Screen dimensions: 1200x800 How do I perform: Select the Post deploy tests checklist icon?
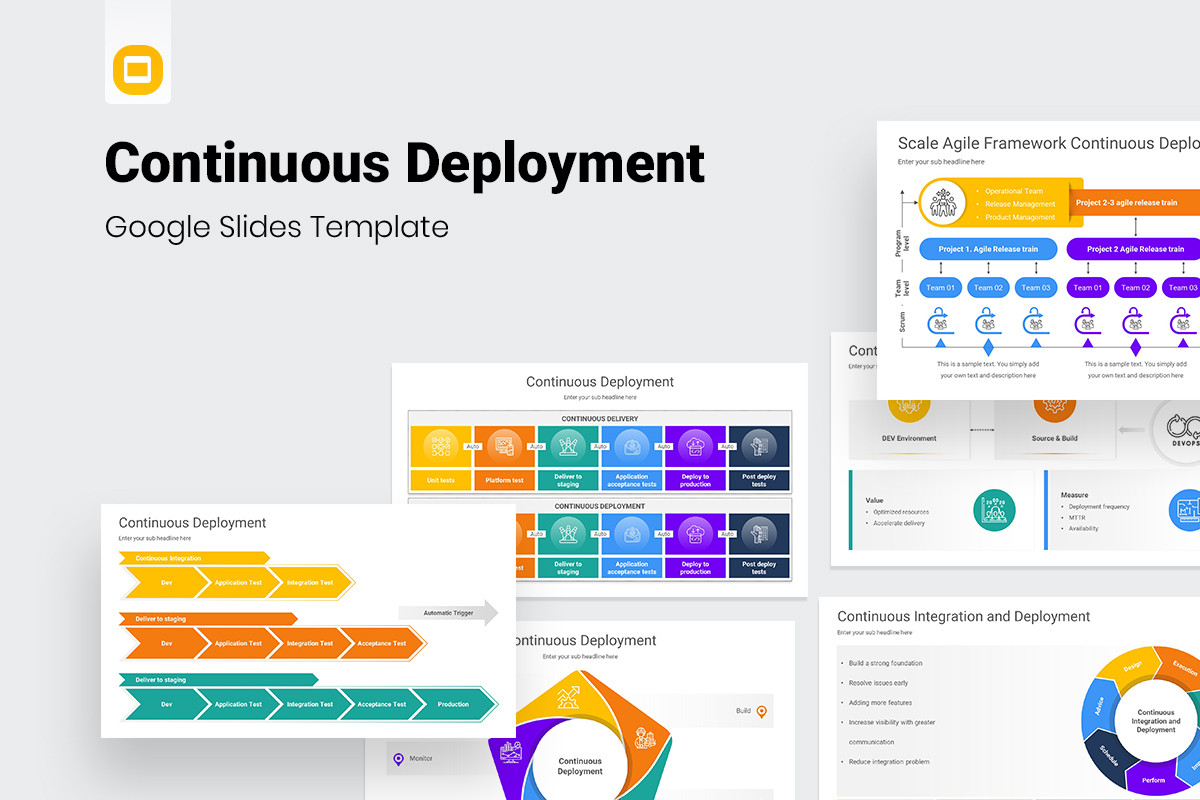pyautogui.click(x=759, y=447)
